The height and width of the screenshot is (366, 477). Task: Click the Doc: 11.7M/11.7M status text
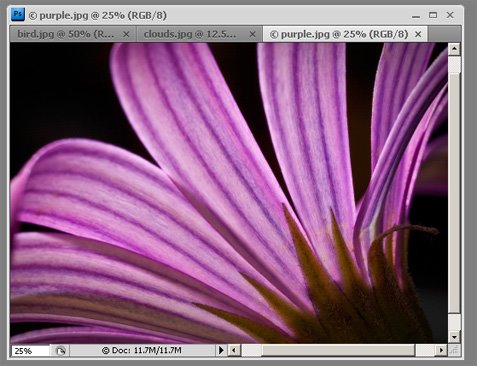coord(142,350)
